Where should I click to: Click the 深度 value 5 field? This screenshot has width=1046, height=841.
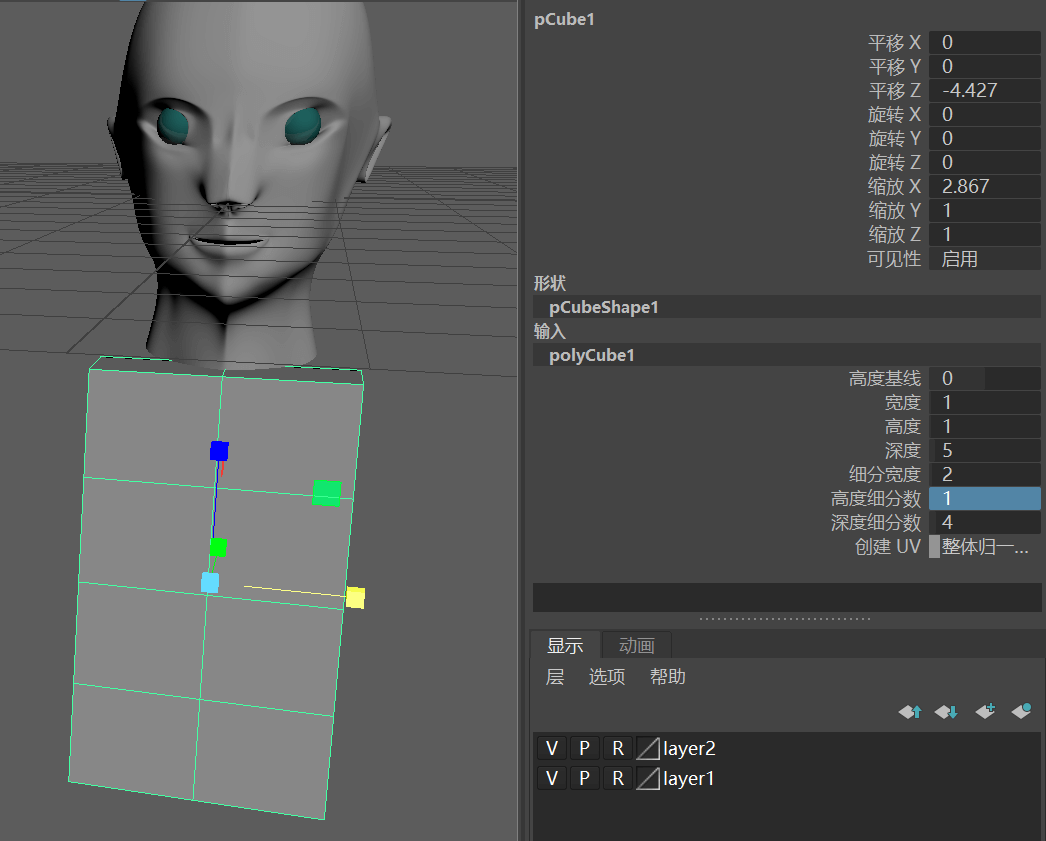(x=985, y=451)
